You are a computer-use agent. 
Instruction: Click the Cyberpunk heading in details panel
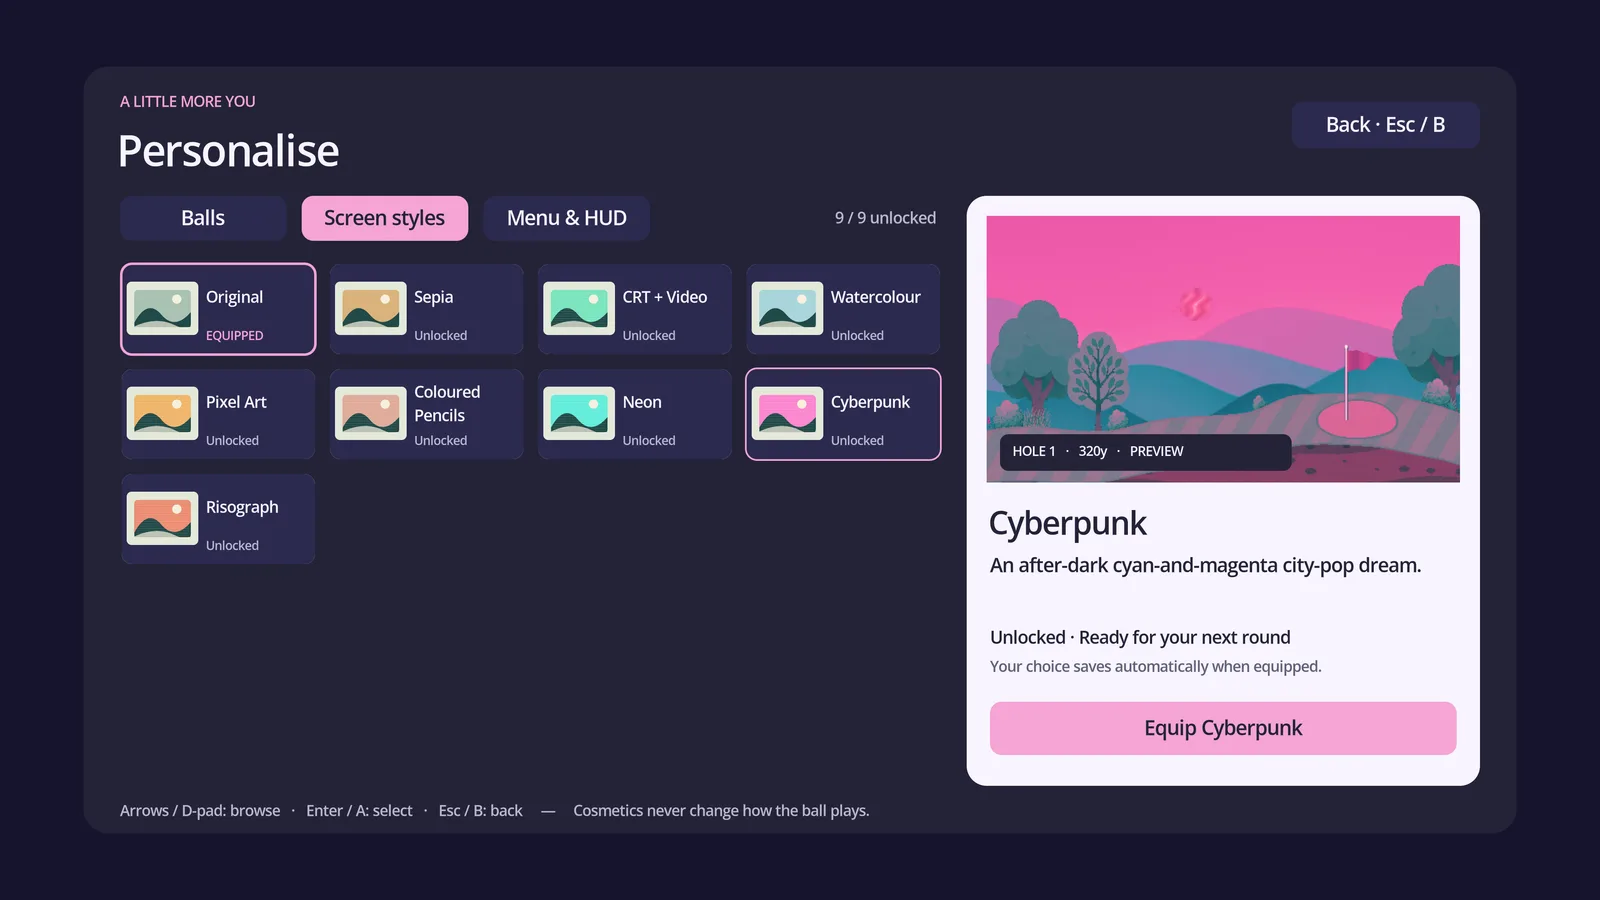[1068, 524]
